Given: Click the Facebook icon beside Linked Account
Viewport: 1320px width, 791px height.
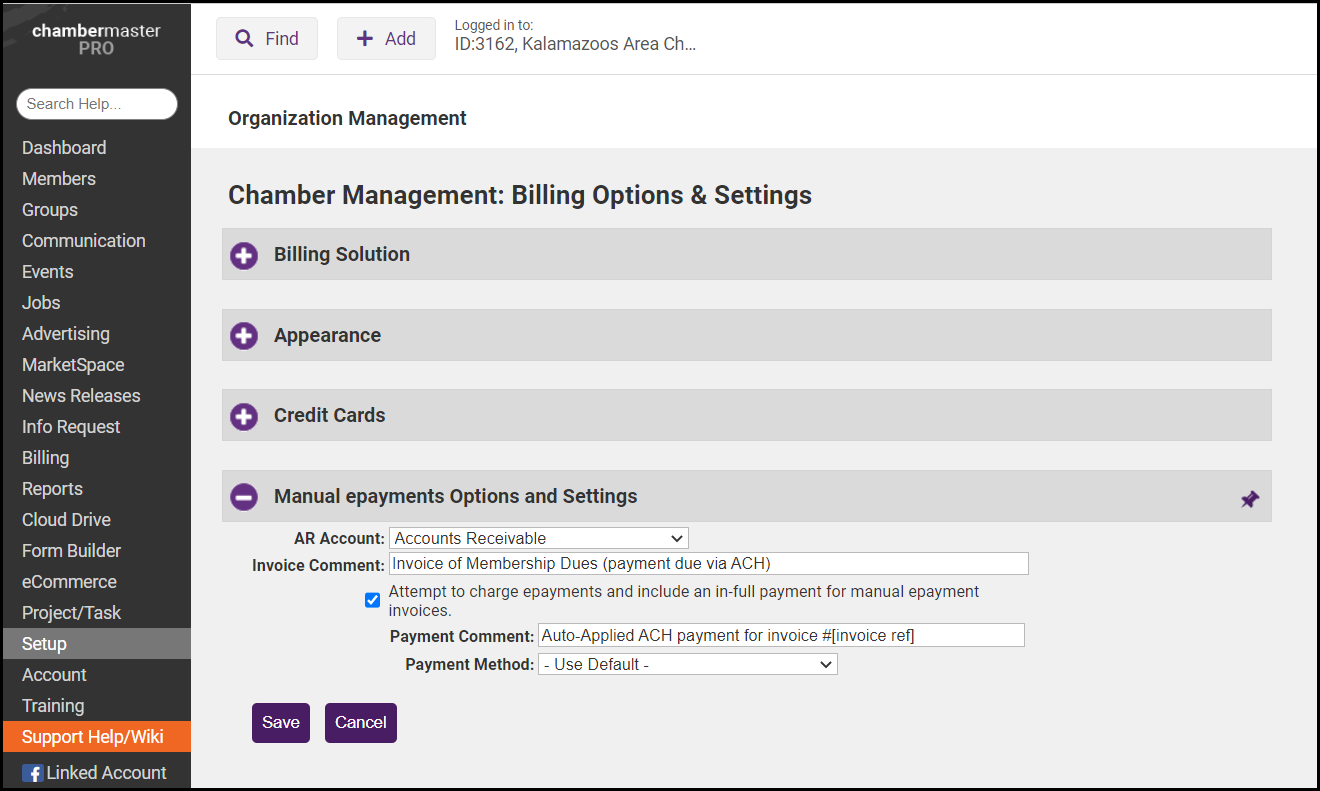Looking at the screenshot, I should (x=32, y=773).
